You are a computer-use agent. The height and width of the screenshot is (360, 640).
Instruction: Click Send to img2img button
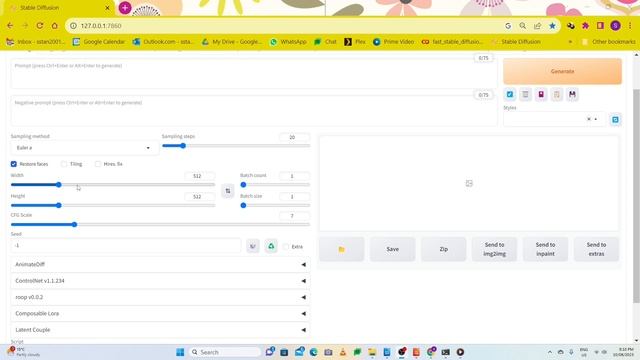495,249
